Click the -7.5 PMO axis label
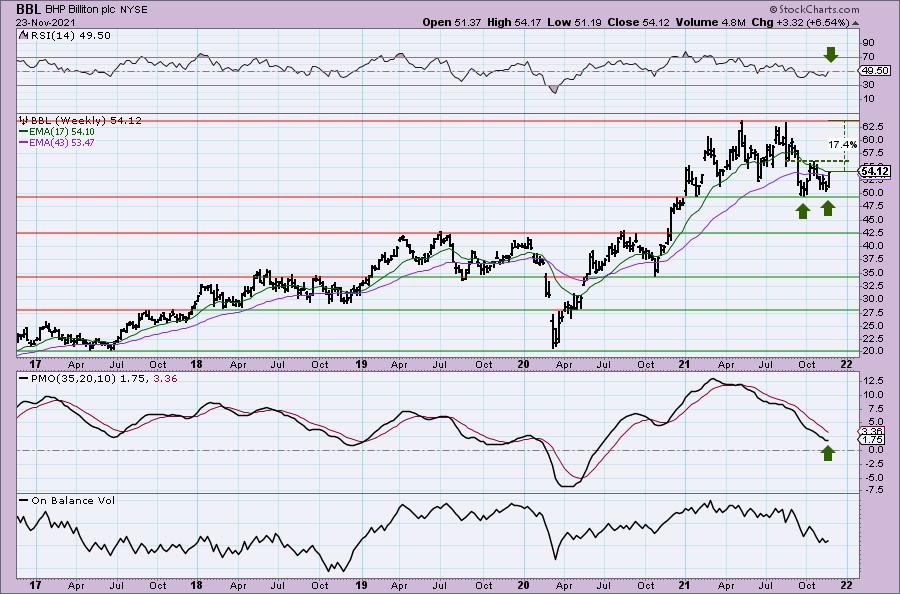Viewport: 900px width, 594px height. coord(872,490)
